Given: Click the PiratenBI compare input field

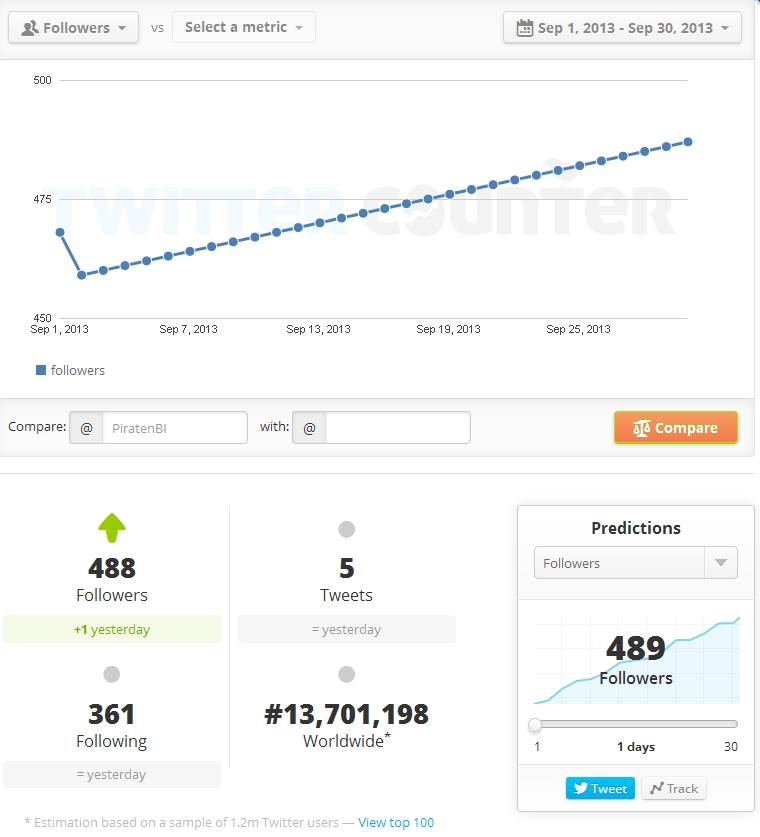Looking at the screenshot, I should tap(173, 428).
